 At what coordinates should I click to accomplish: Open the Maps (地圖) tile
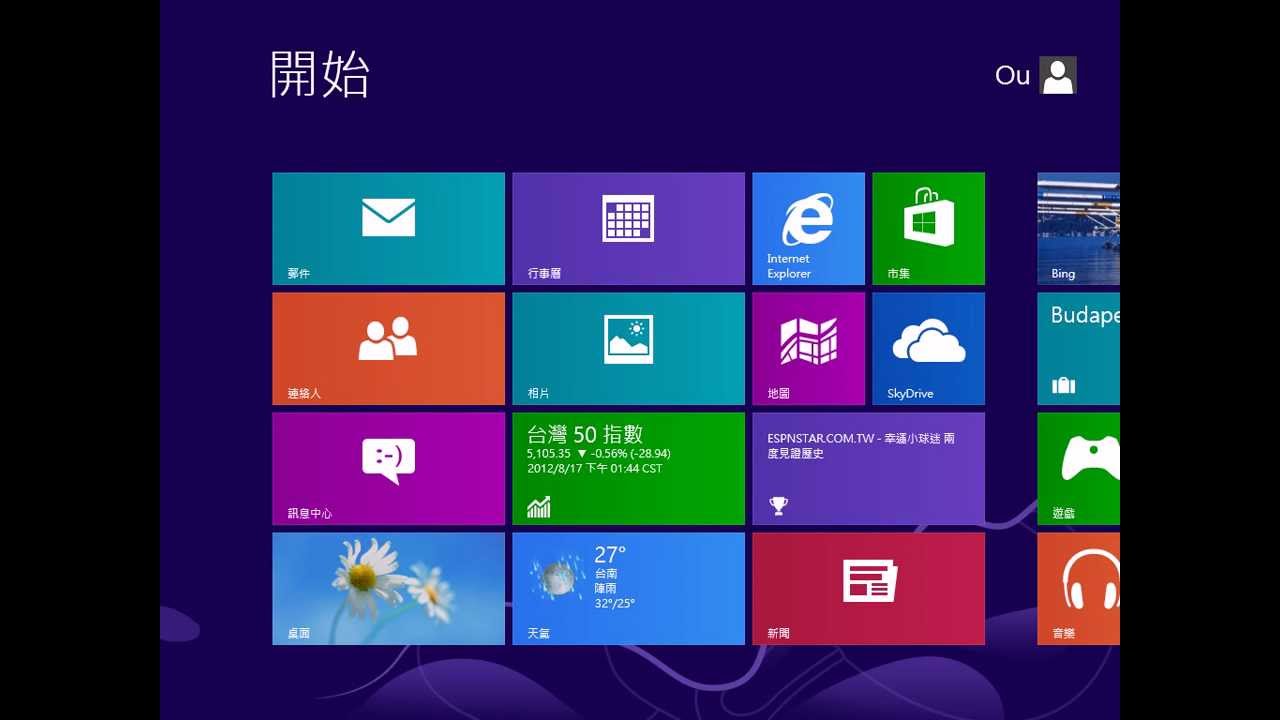[x=808, y=348]
